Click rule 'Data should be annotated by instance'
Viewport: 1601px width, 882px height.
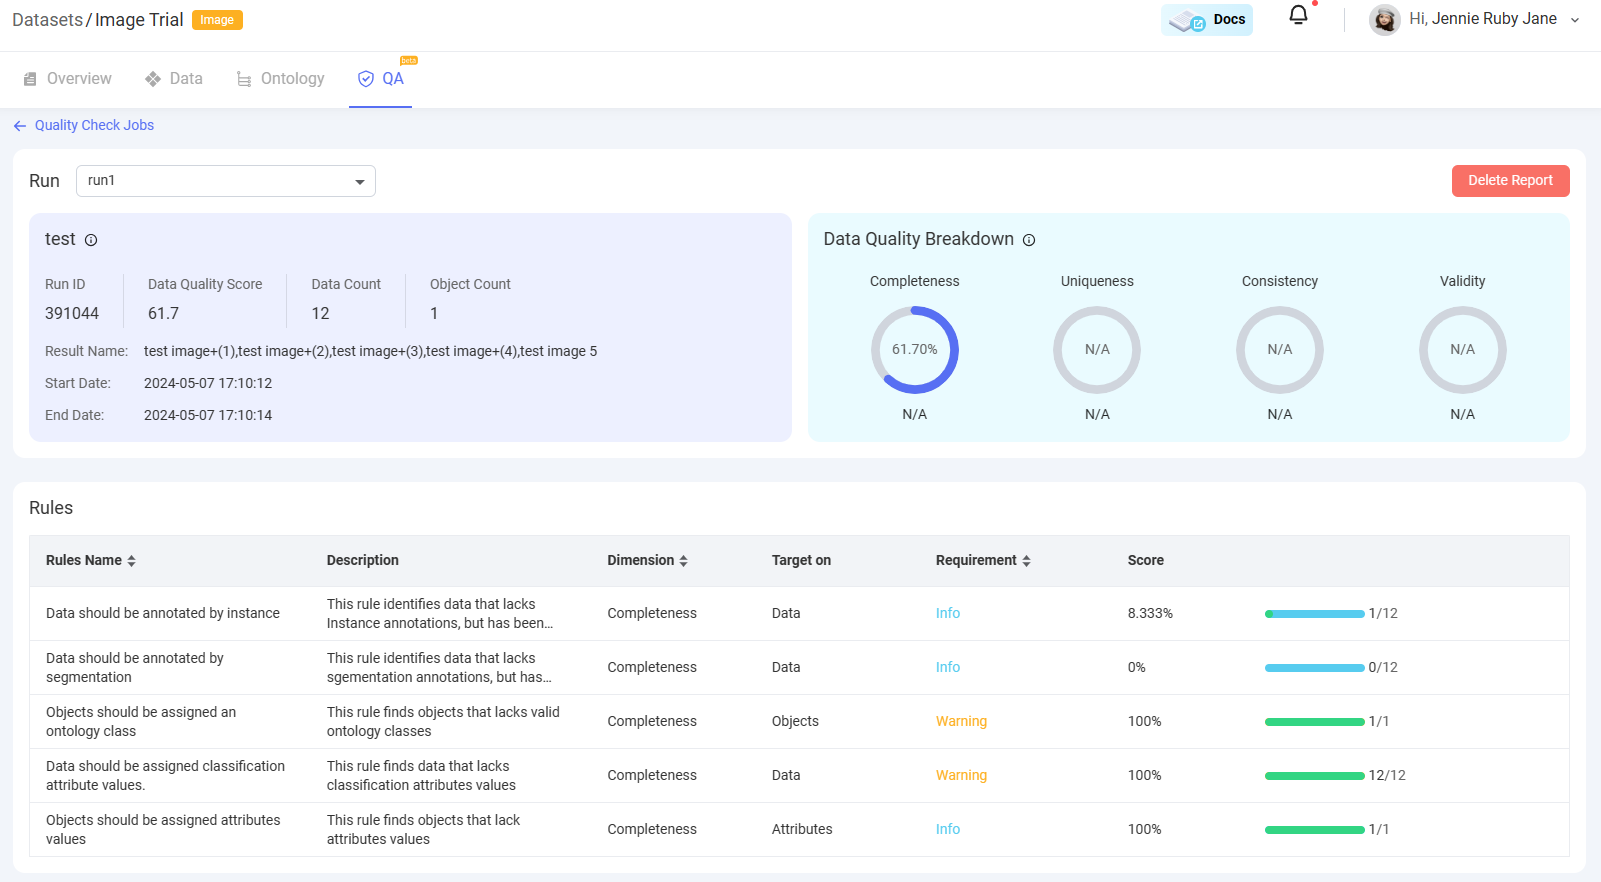click(163, 614)
